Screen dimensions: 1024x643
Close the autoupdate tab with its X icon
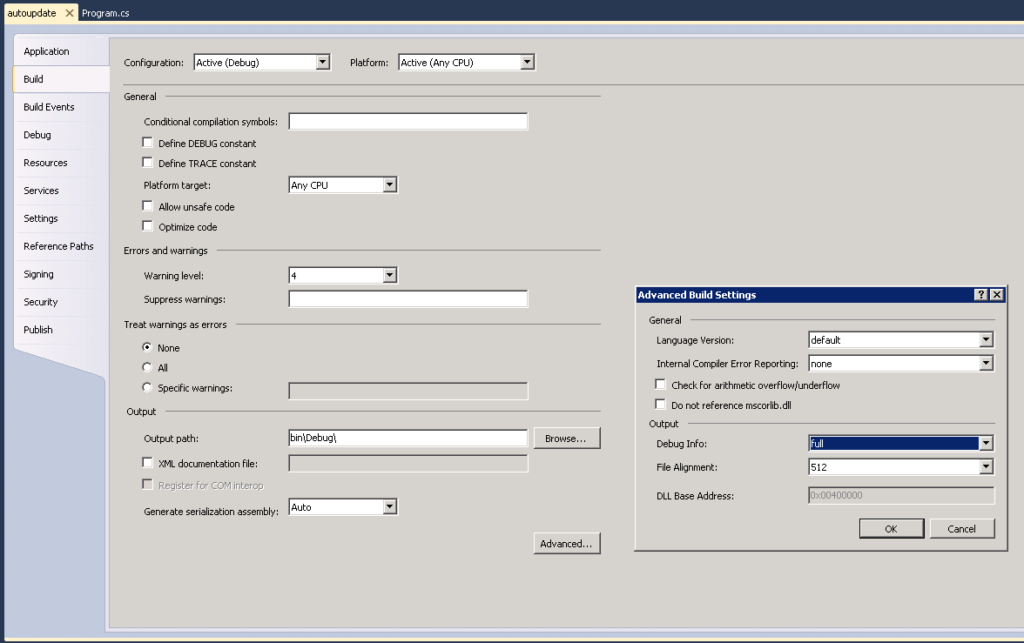70,14
